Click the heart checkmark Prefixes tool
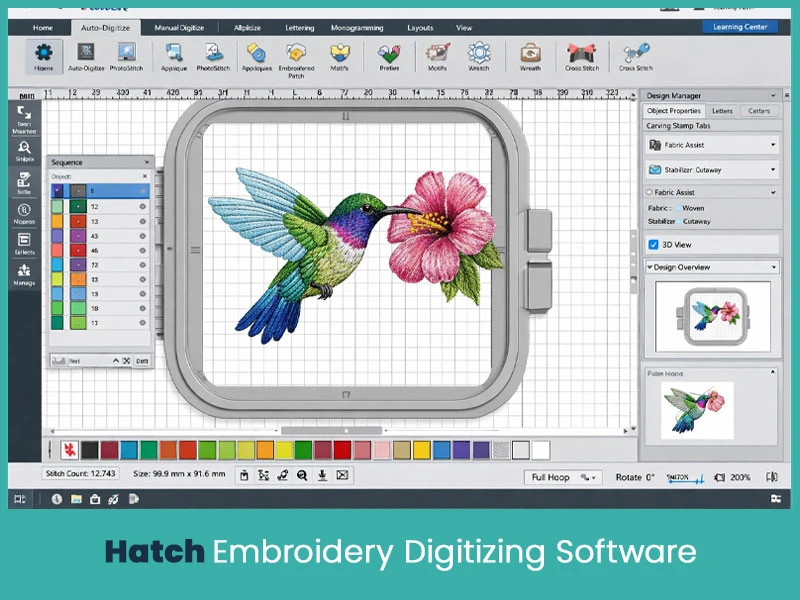The width and height of the screenshot is (800, 600). (x=389, y=56)
